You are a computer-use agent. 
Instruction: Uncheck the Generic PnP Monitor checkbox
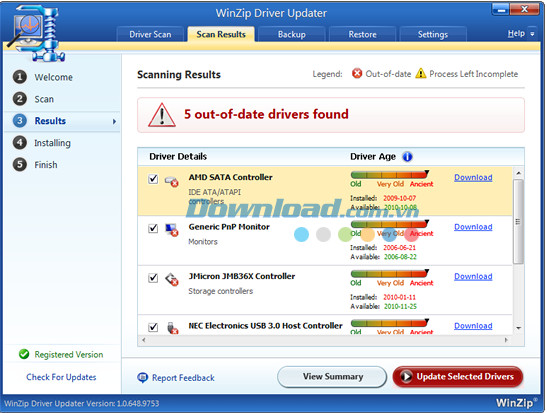click(153, 228)
